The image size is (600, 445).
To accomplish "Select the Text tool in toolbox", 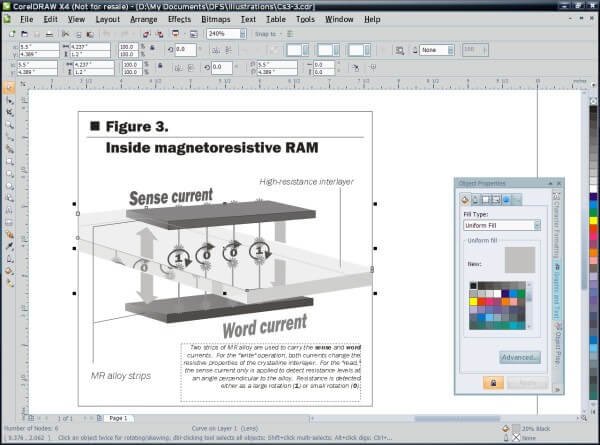I will click(10, 210).
